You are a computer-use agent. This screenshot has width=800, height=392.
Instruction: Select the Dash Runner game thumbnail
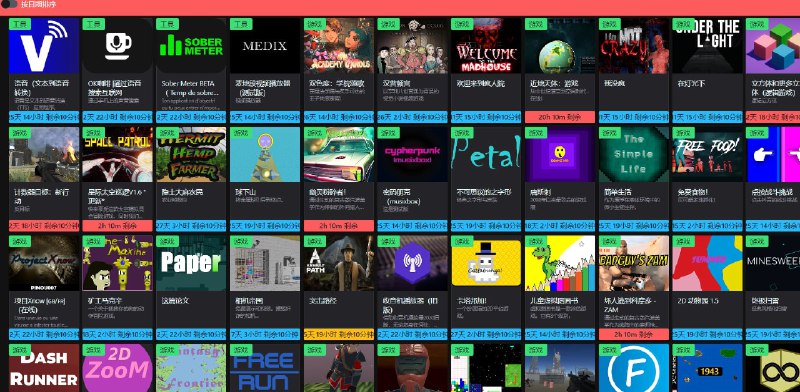point(44,368)
